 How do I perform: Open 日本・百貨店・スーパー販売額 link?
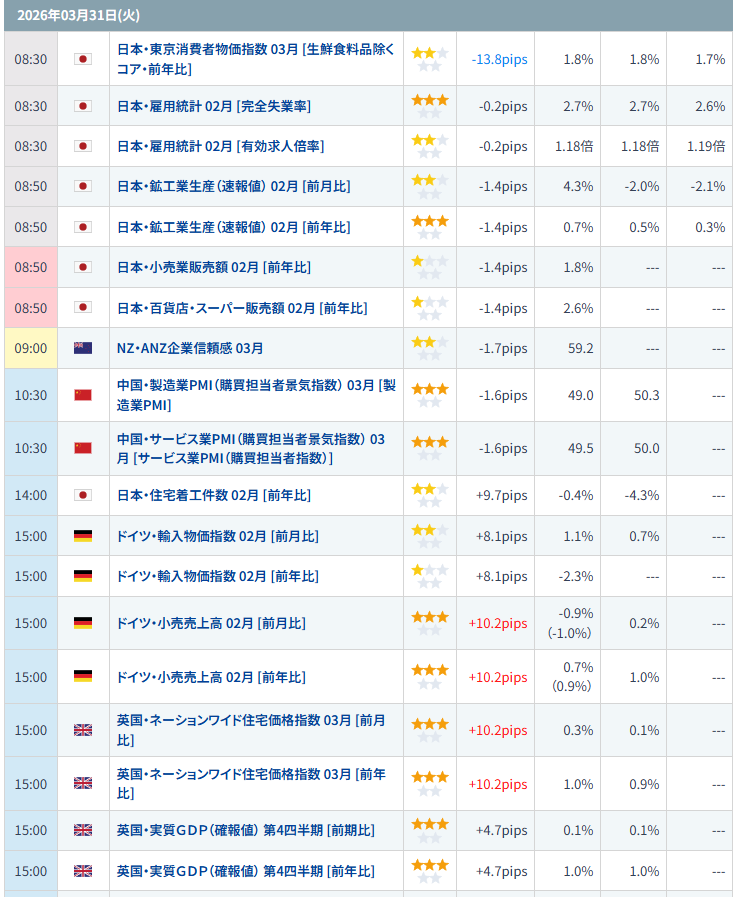click(x=242, y=308)
